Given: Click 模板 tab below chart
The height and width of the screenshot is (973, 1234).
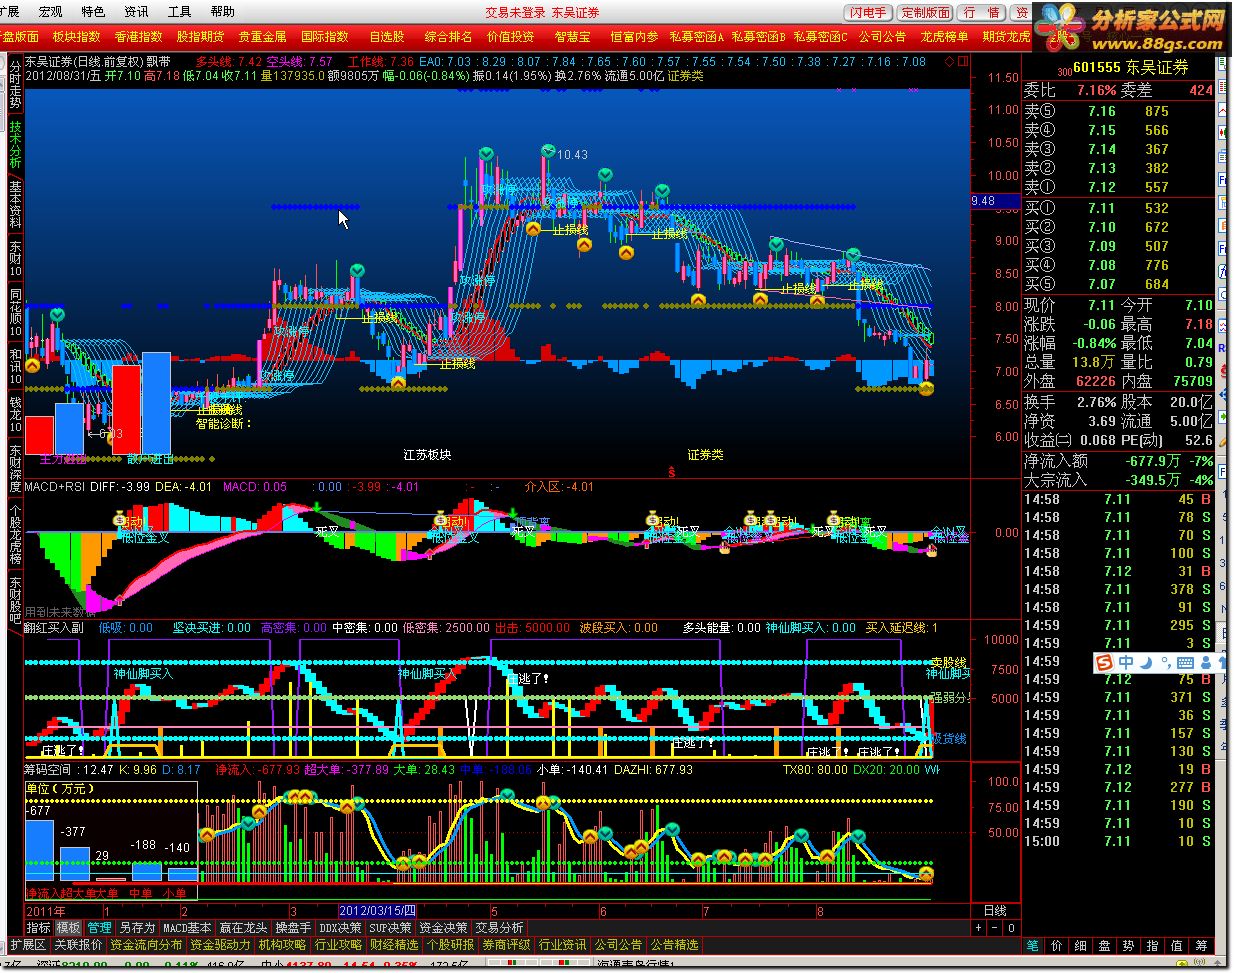Looking at the screenshot, I should [68, 928].
